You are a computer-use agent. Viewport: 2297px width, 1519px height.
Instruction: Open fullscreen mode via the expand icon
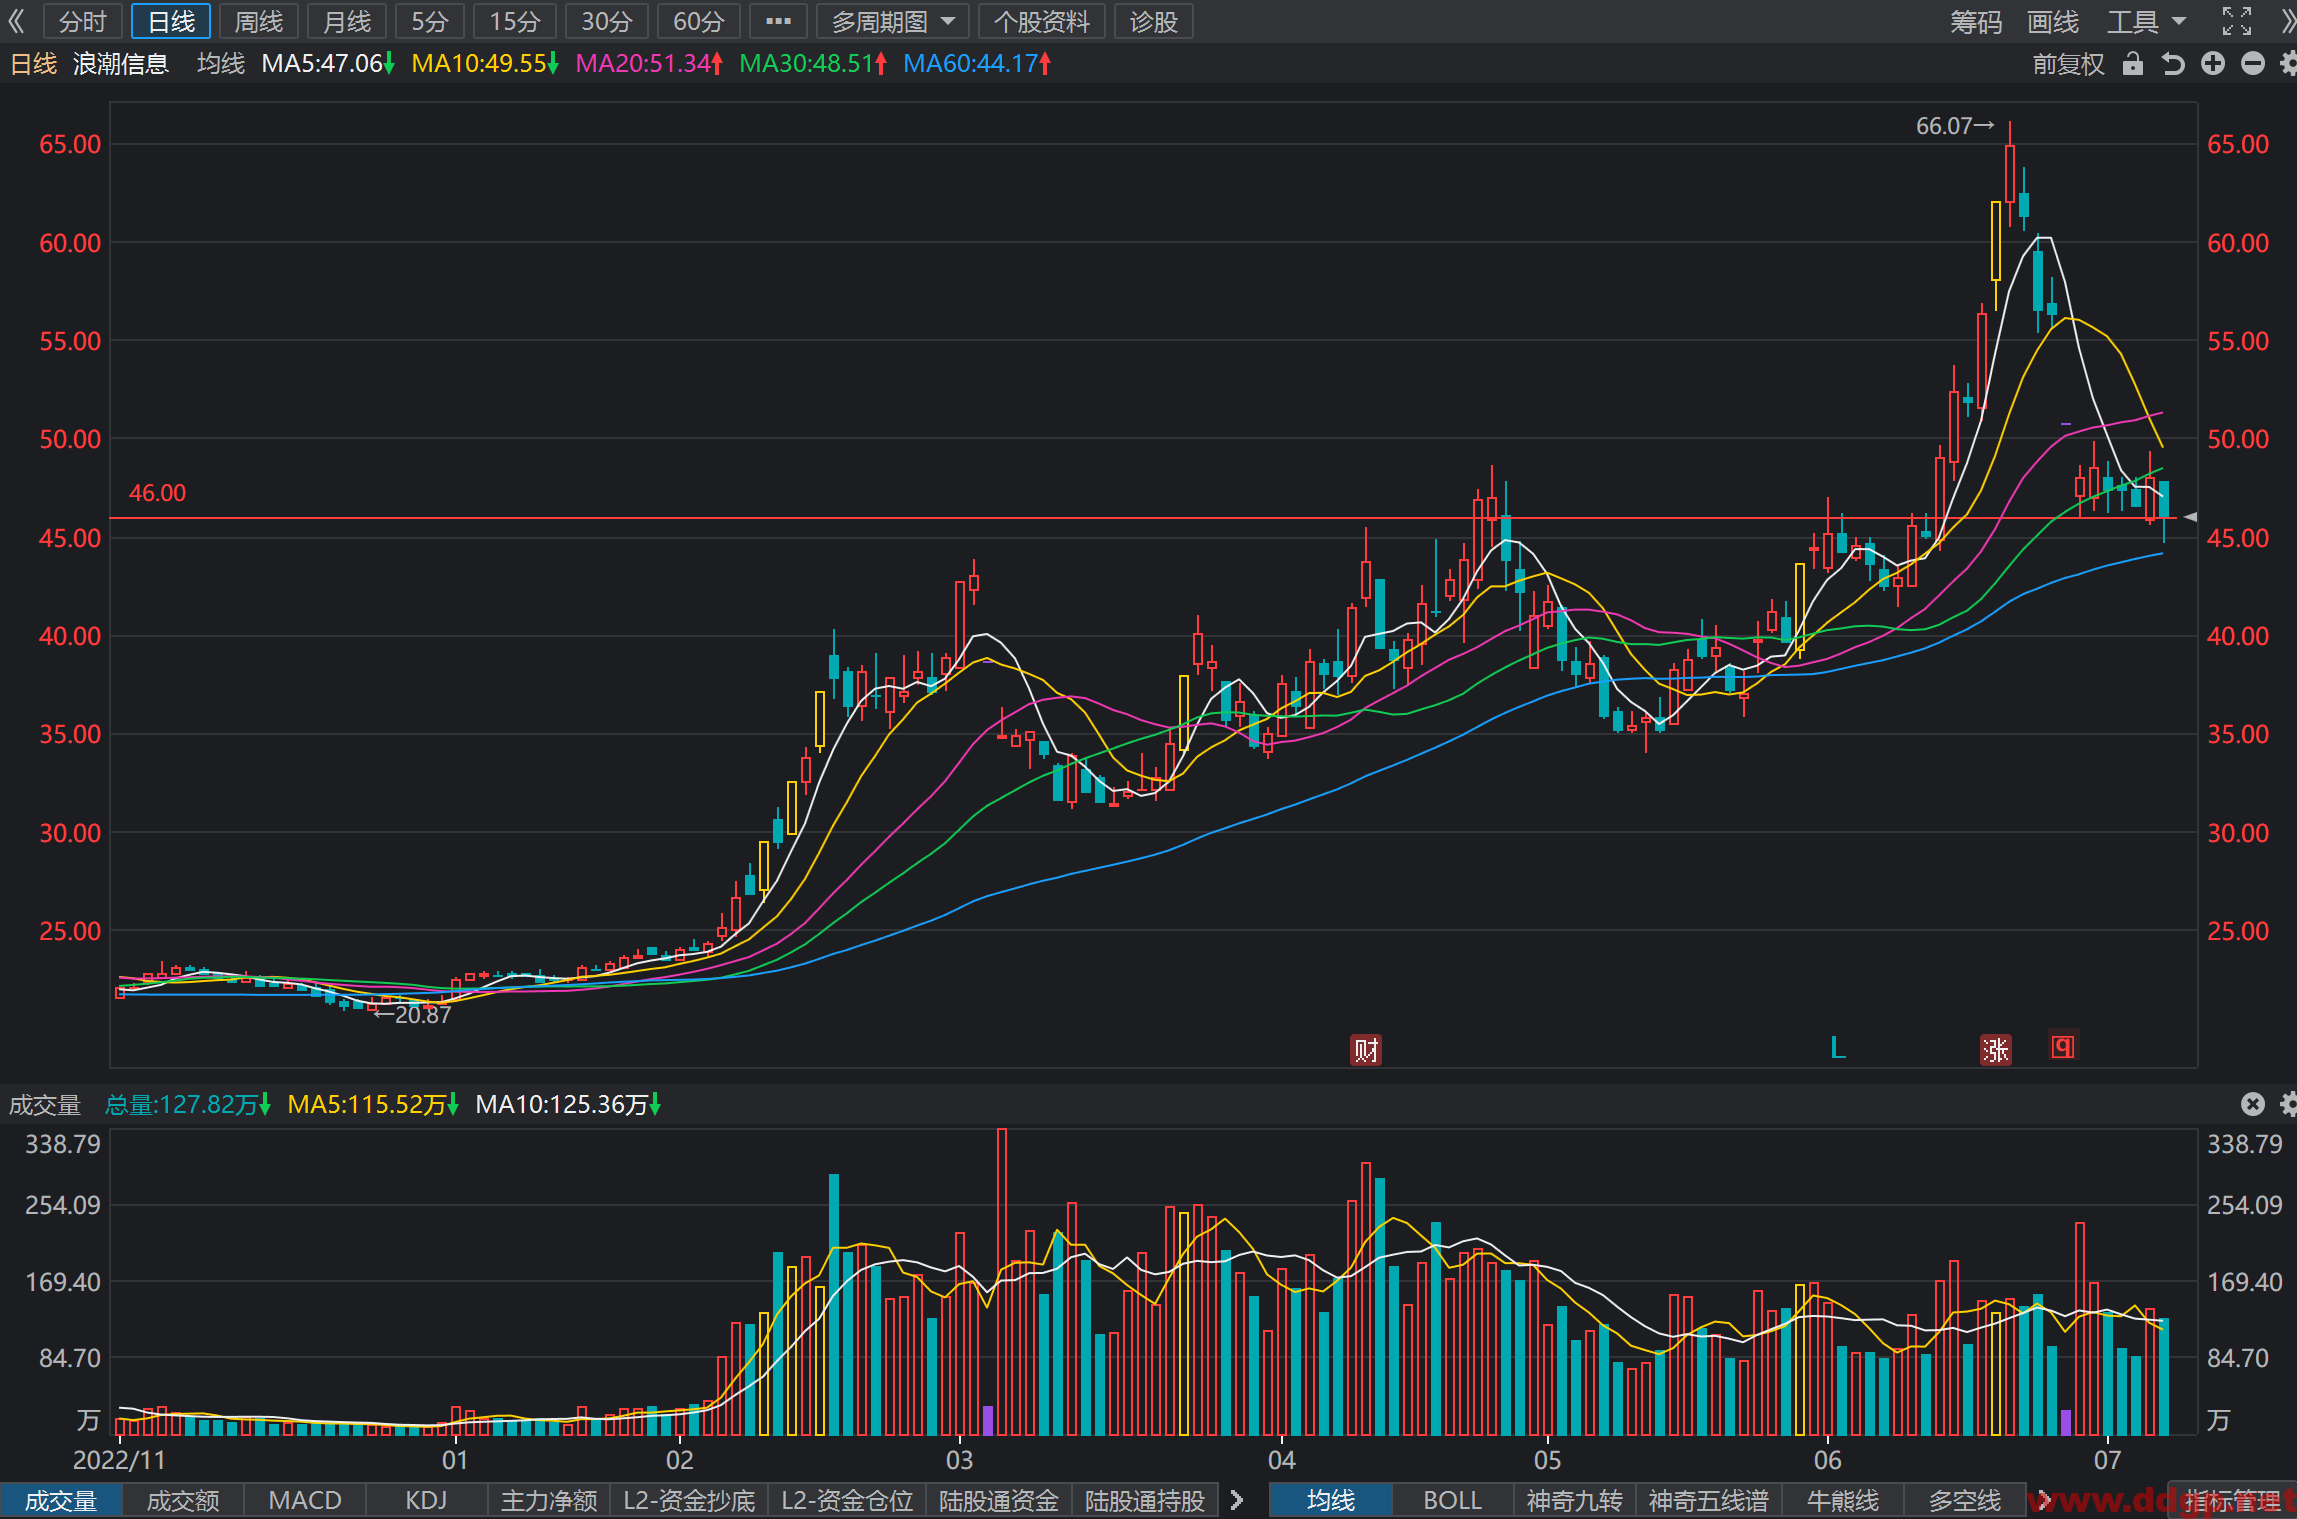(x=2237, y=21)
